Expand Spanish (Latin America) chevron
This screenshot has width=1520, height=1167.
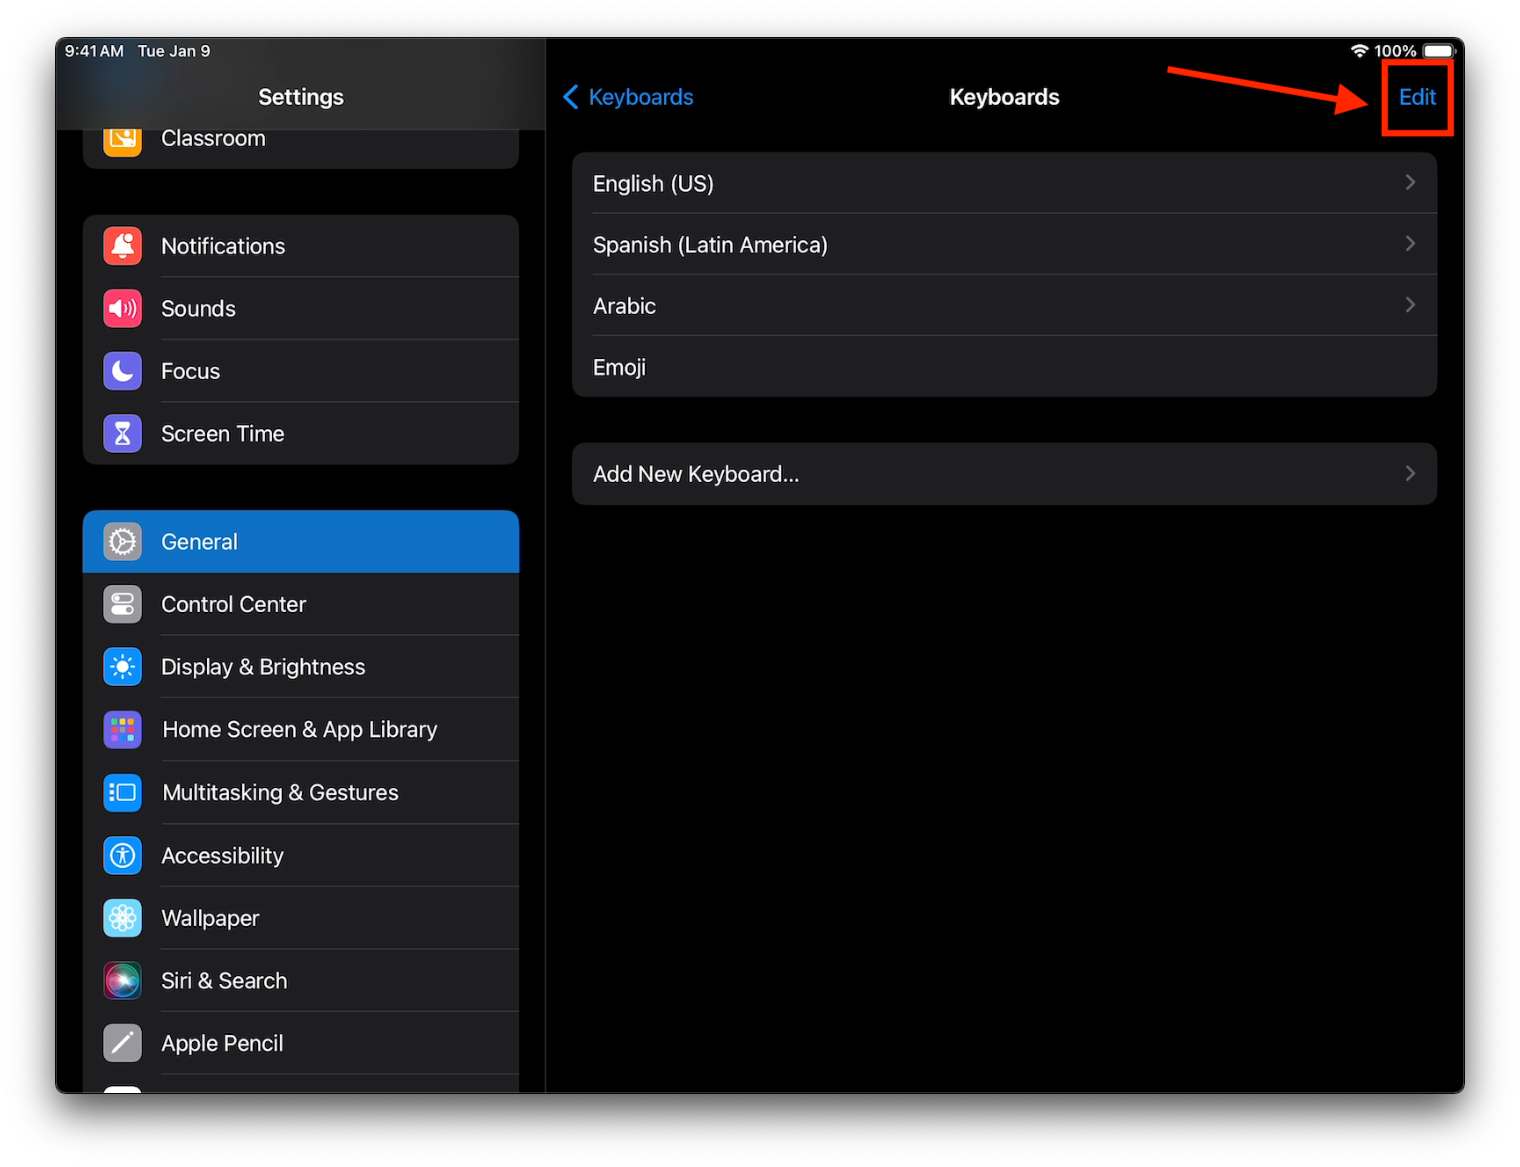(x=1410, y=244)
